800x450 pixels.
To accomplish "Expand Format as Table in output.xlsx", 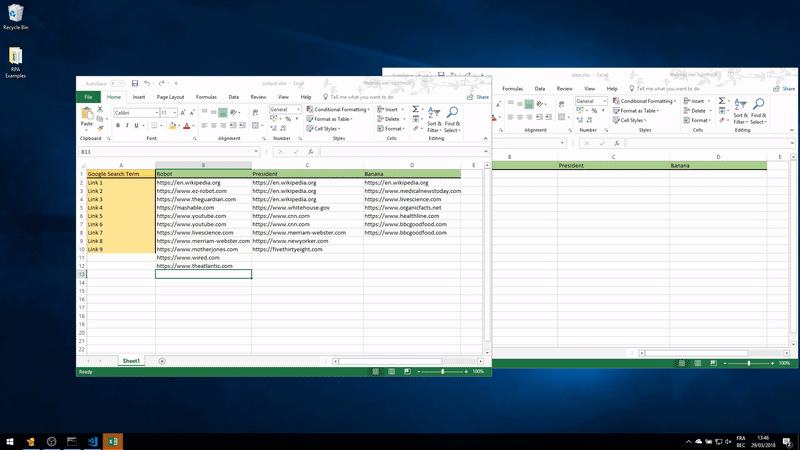I will point(330,119).
